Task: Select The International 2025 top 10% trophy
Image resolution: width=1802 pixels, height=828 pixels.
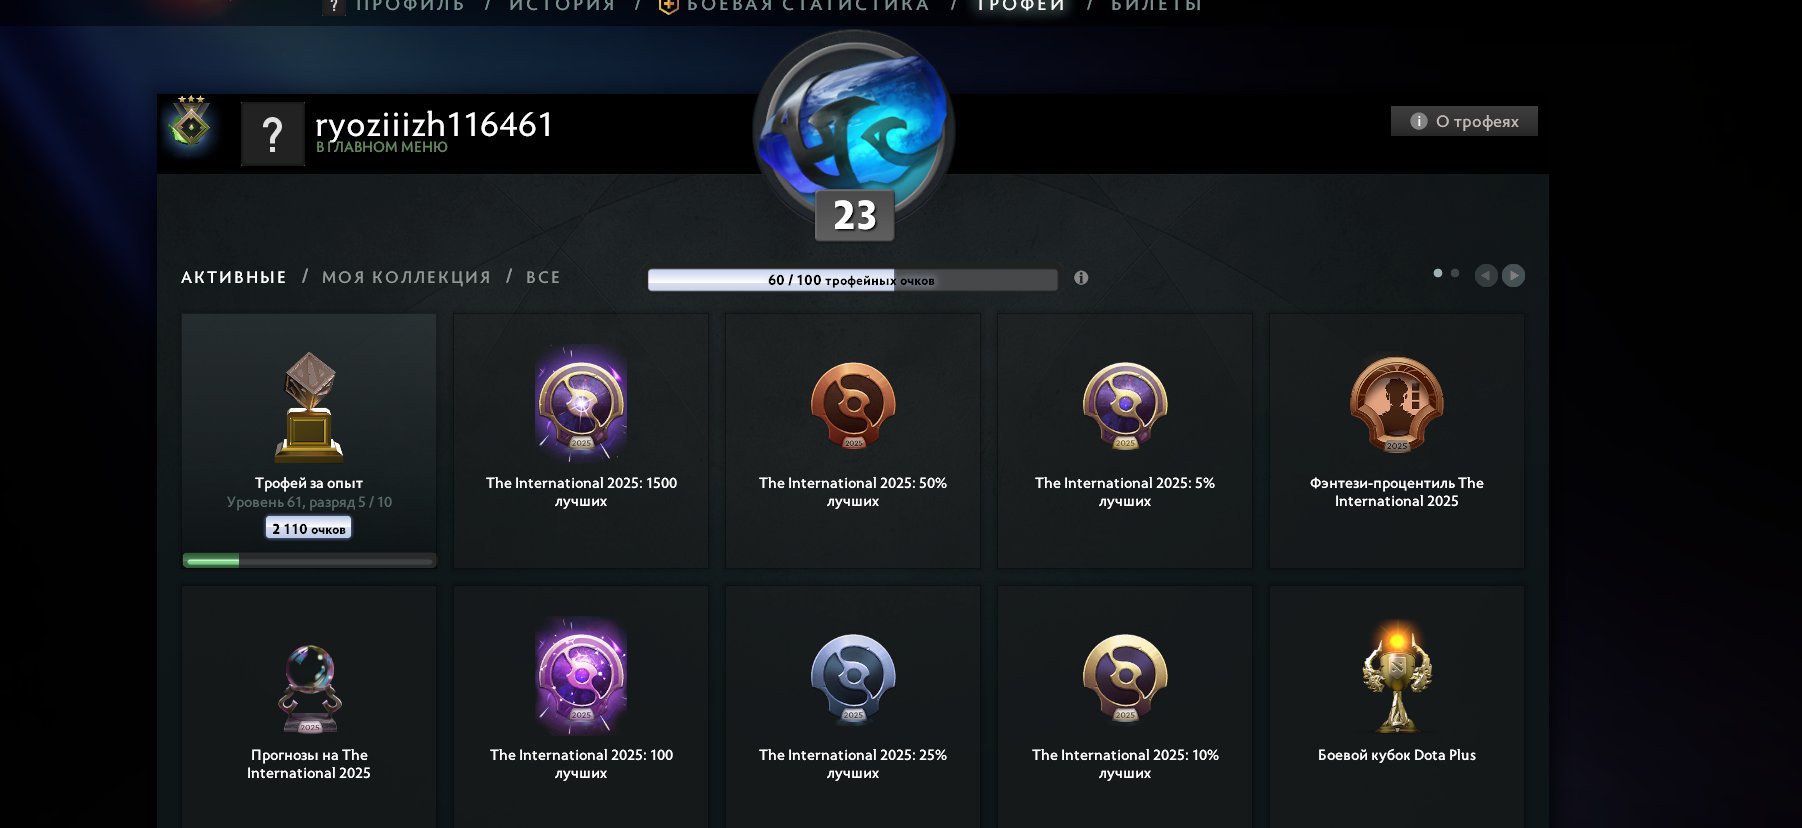Action: tap(1125, 707)
